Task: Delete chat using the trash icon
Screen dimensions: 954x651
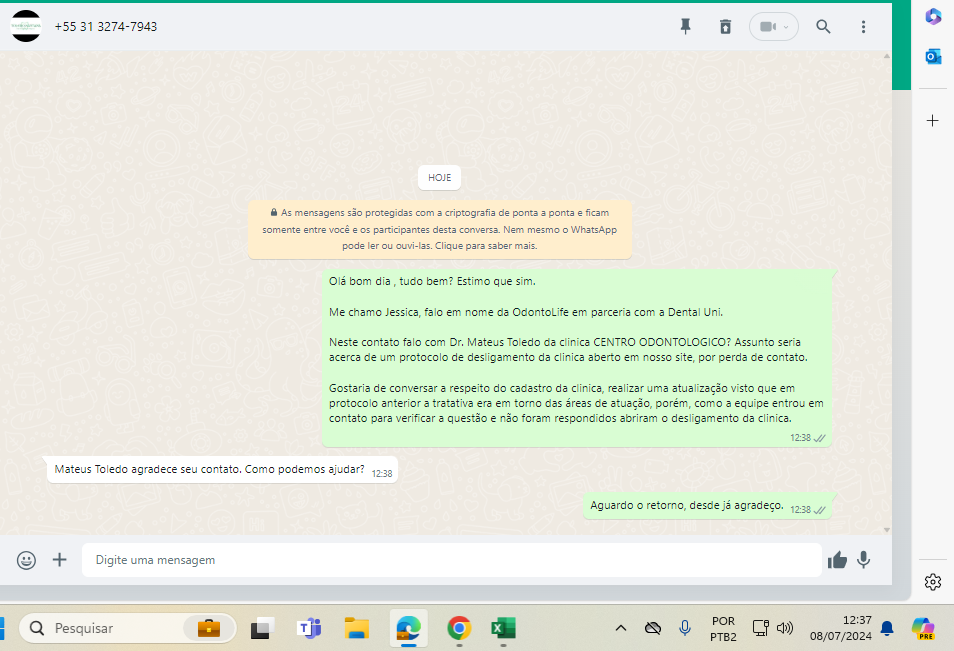Action: pos(725,27)
